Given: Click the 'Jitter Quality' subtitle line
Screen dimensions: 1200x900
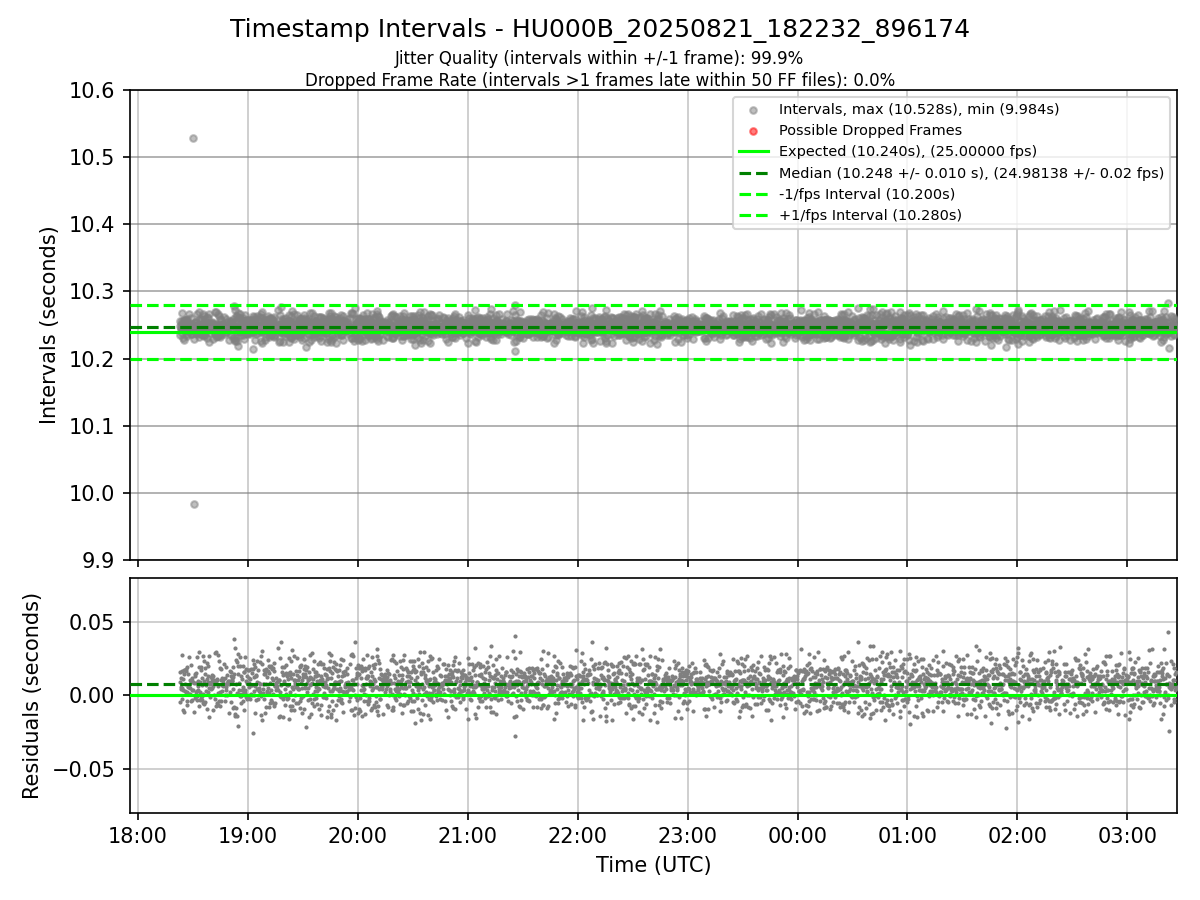Looking at the screenshot, I should click(x=599, y=58).
